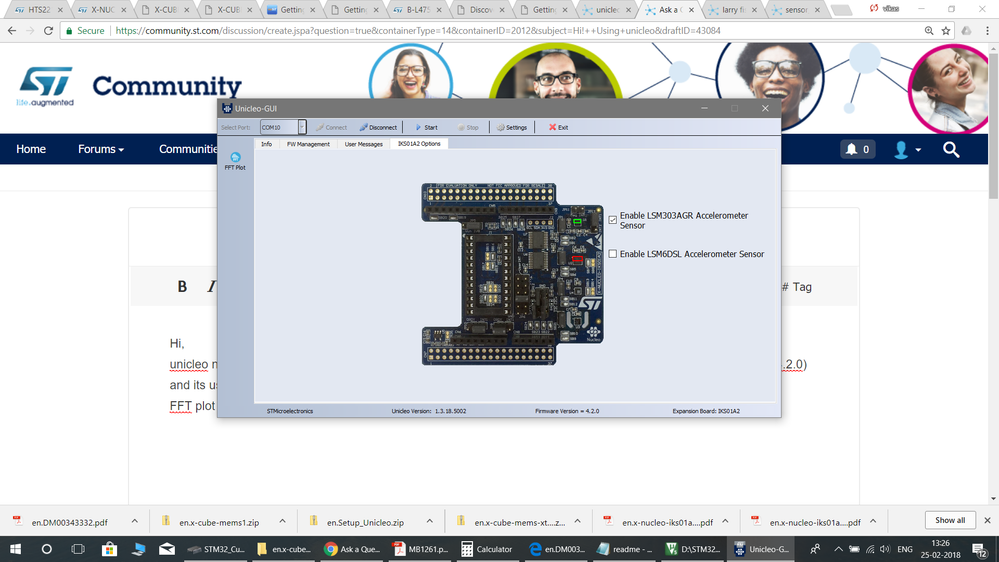Switch to Edge en.DM003 taskbar item
This screenshot has width=999, height=562.
557,549
